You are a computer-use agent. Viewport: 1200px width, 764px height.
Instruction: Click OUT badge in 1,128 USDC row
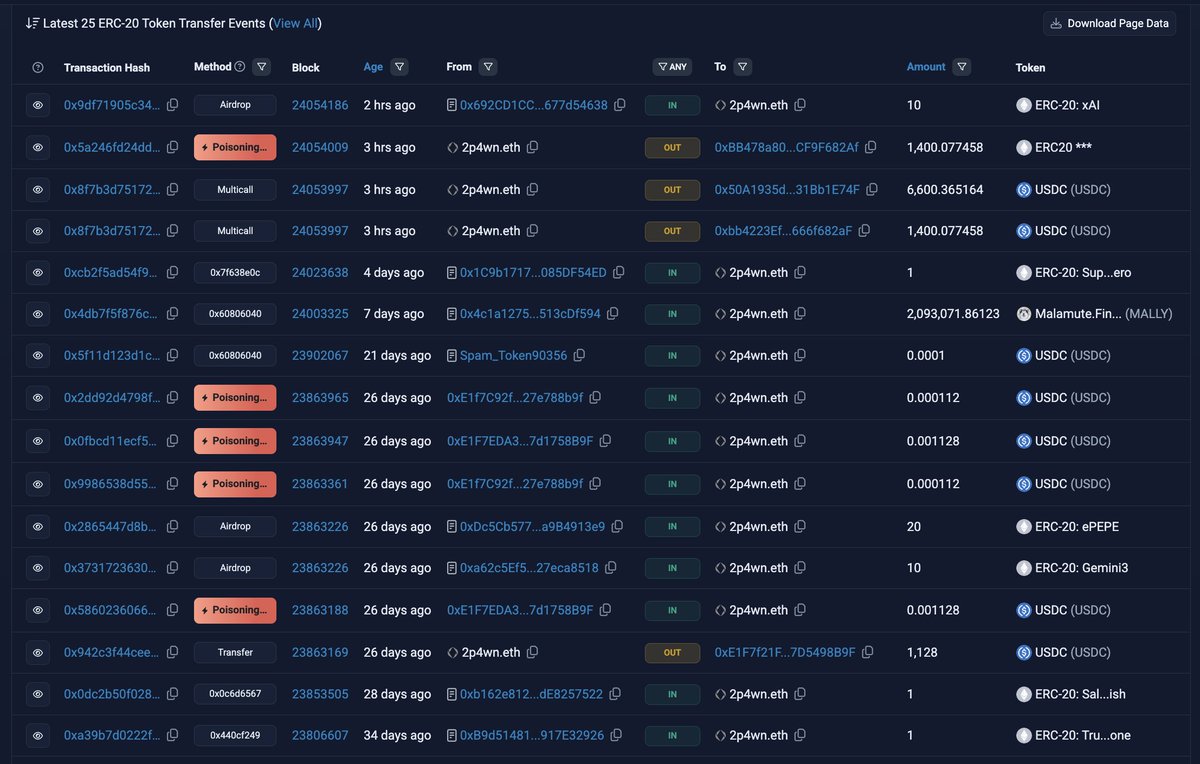[672, 652]
